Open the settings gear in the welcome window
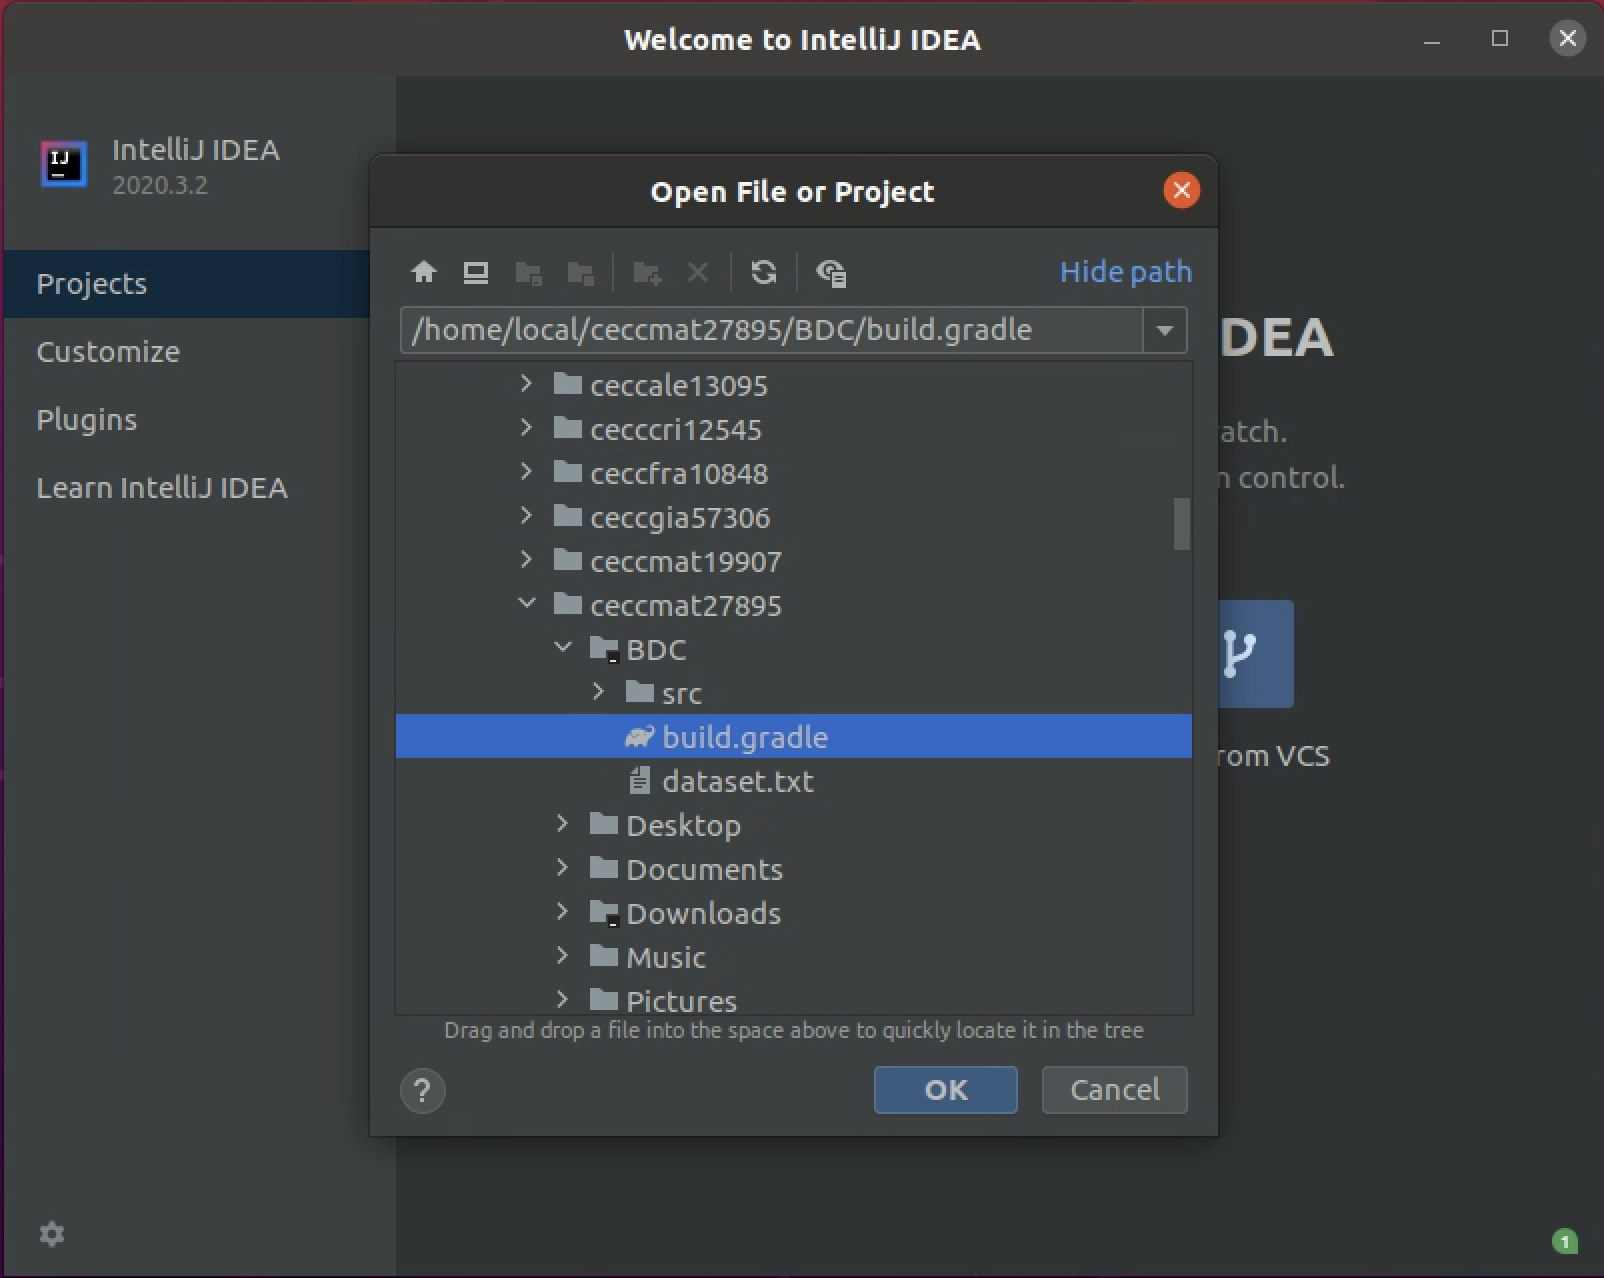The height and width of the screenshot is (1278, 1604). tap(52, 1234)
